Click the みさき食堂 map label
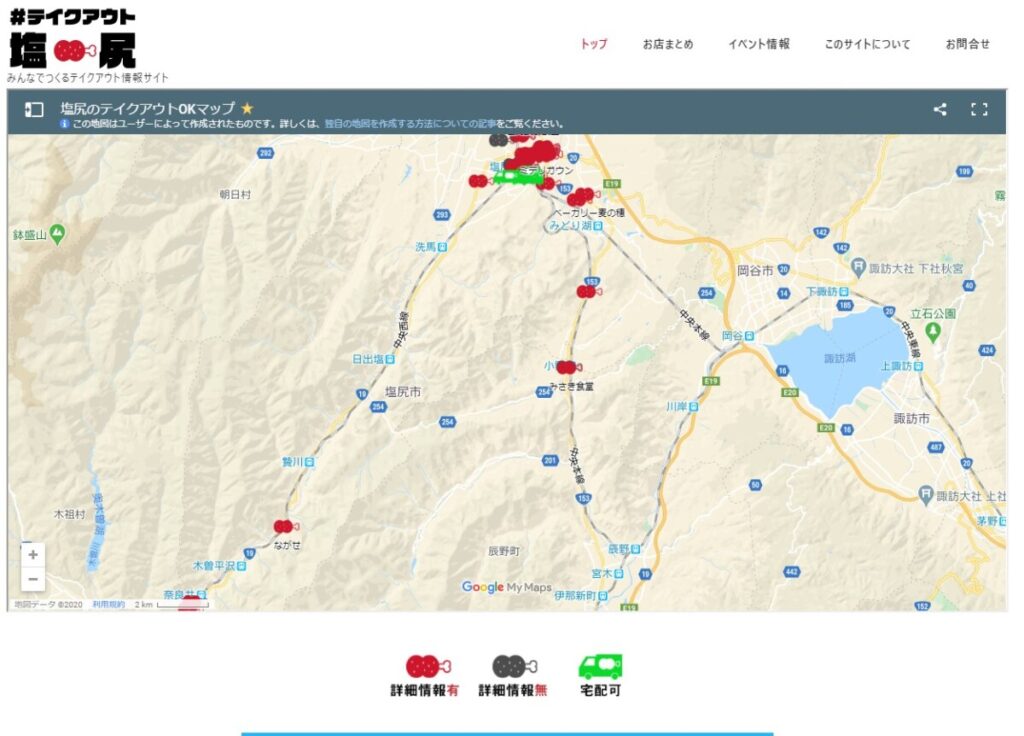The width and height of the screenshot is (1024, 736). (x=571, y=387)
